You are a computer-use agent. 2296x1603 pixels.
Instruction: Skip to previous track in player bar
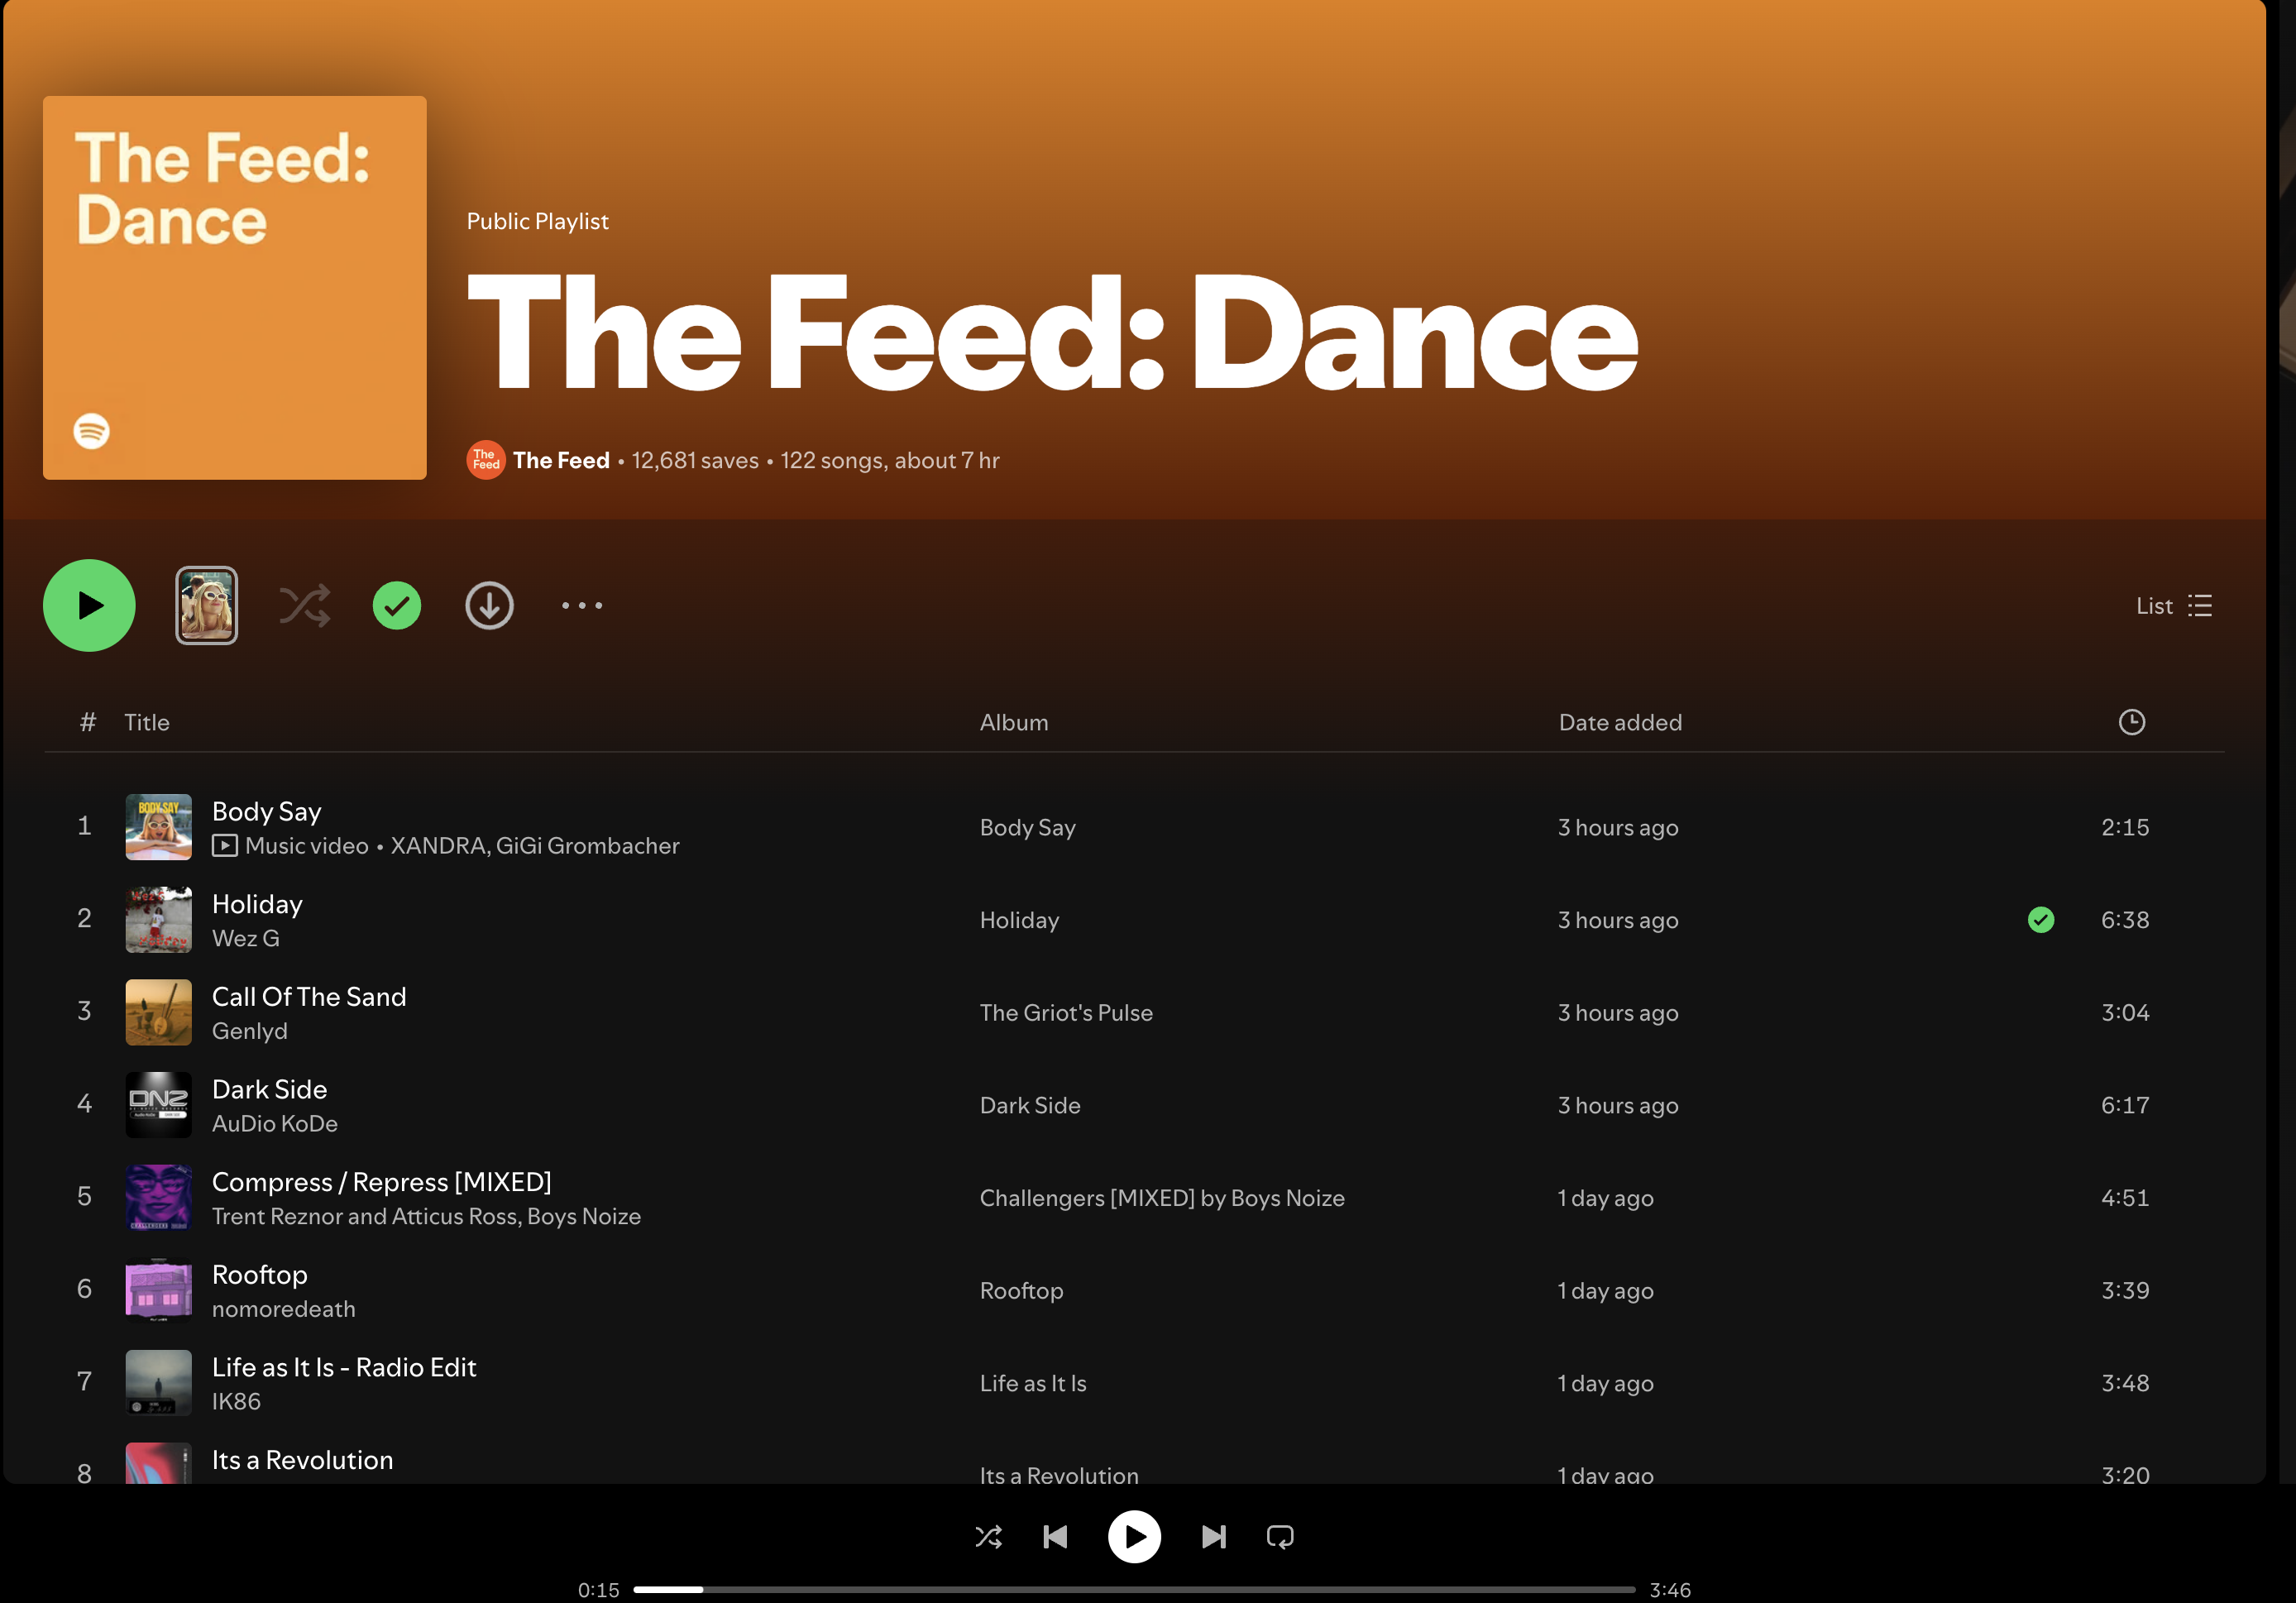pyautogui.click(x=1055, y=1536)
